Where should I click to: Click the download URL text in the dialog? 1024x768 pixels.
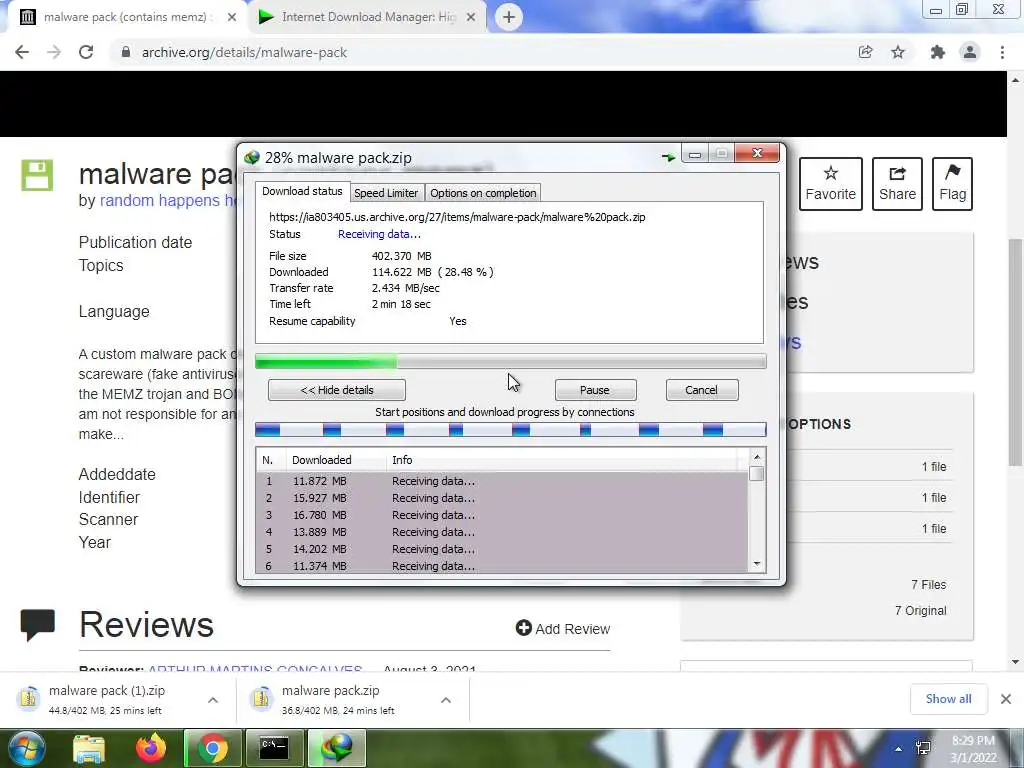457,217
